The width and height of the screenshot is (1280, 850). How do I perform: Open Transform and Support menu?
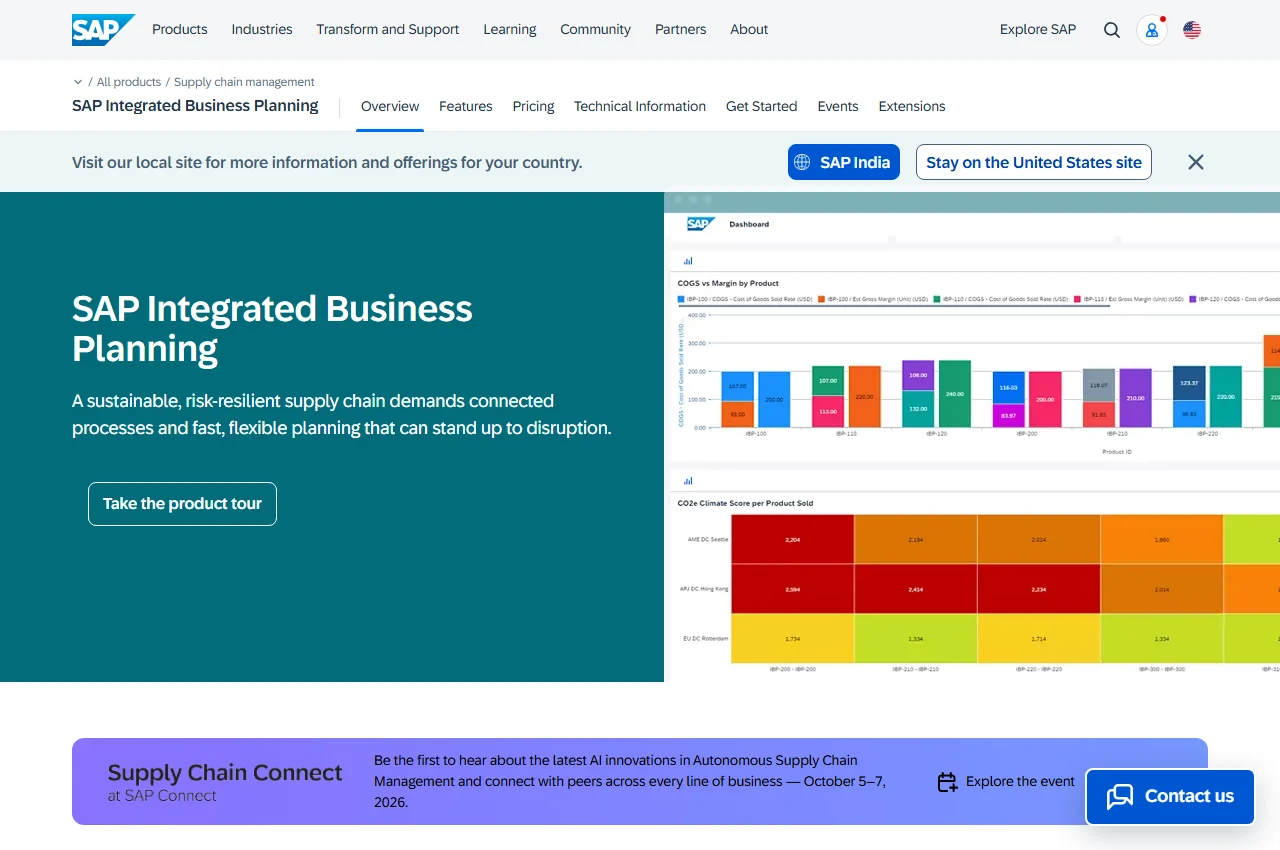pyautogui.click(x=388, y=30)
